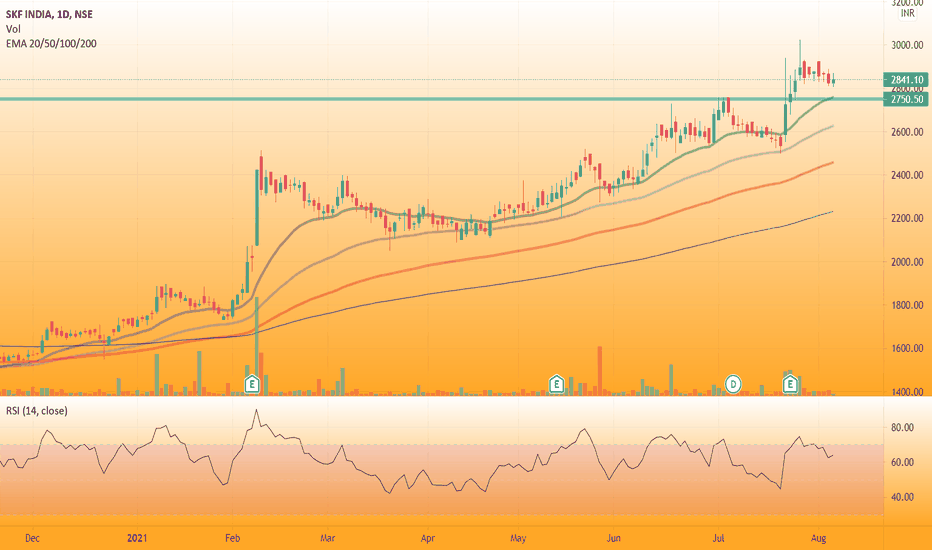Click the May label on time axis
The height and width of the screenshot is (550, 932).
[x=518, y=538]
